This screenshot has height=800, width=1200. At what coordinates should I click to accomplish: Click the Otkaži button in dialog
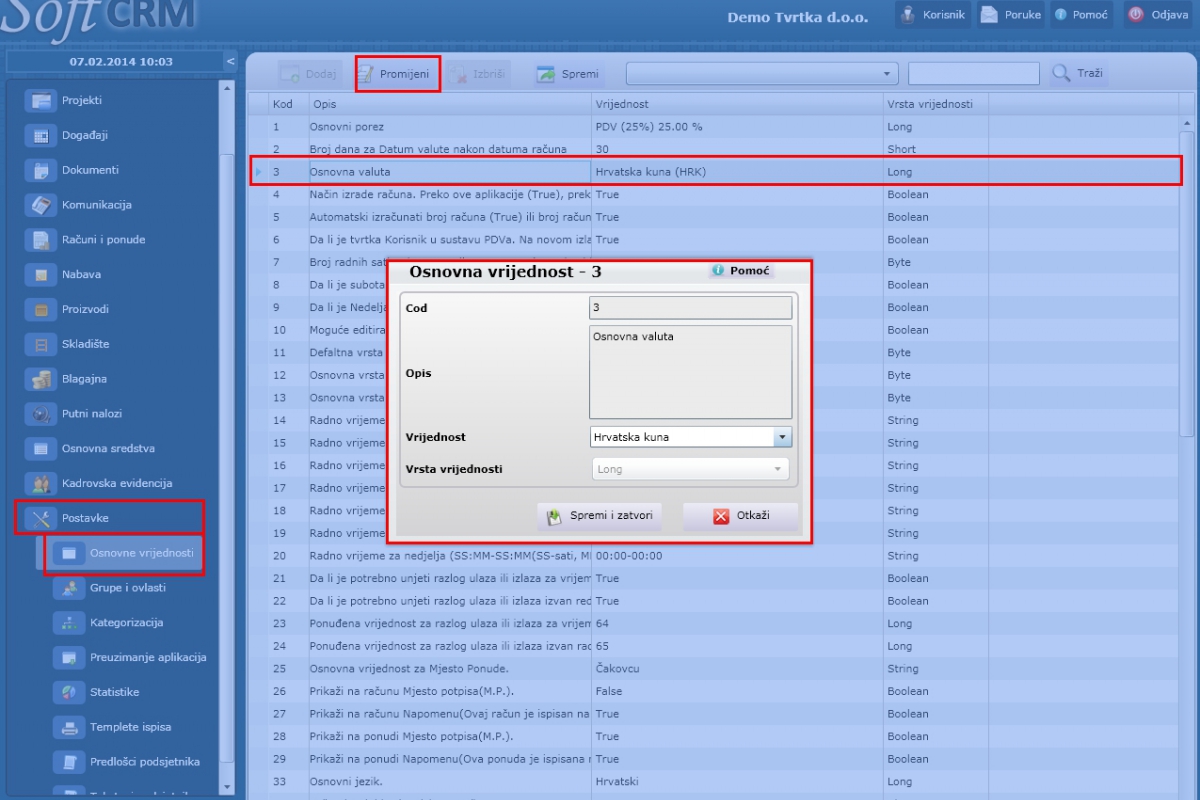(x=741, y=517)
